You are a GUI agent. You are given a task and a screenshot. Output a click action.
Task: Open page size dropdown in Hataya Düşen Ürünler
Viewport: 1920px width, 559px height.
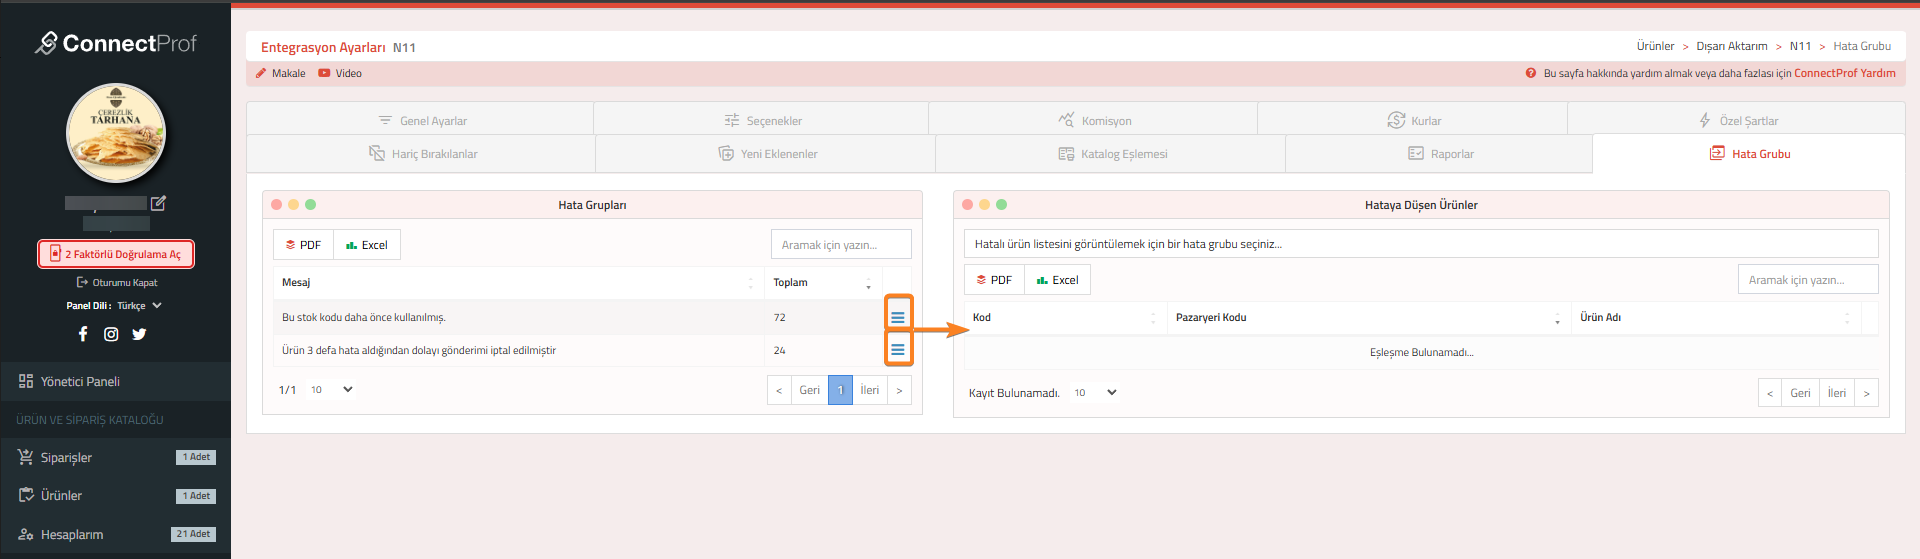[x=1096, y=393]
